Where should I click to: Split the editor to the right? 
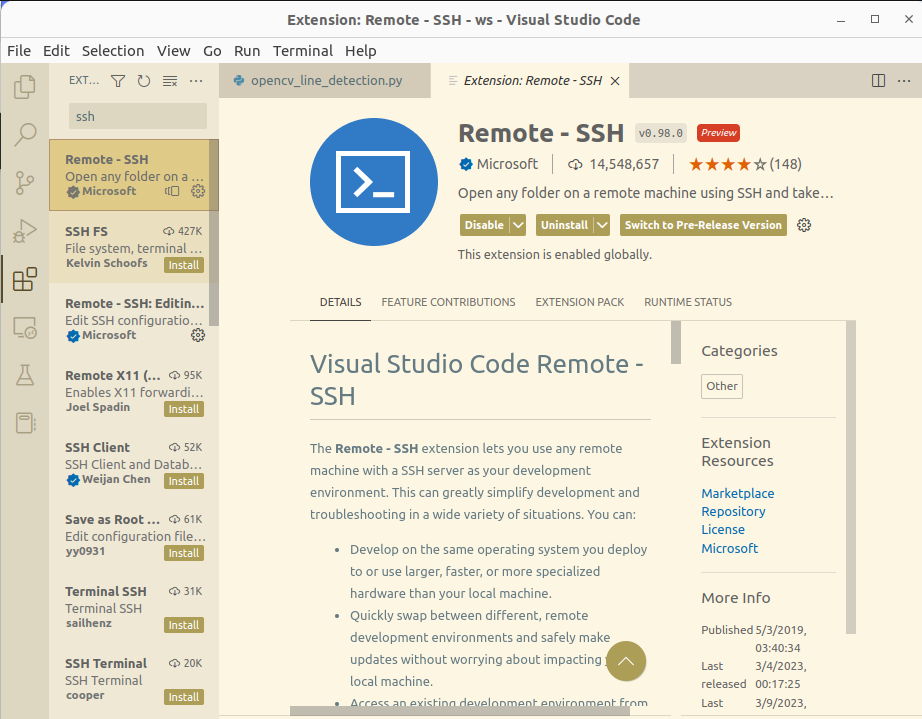click(x=878, y=81)
